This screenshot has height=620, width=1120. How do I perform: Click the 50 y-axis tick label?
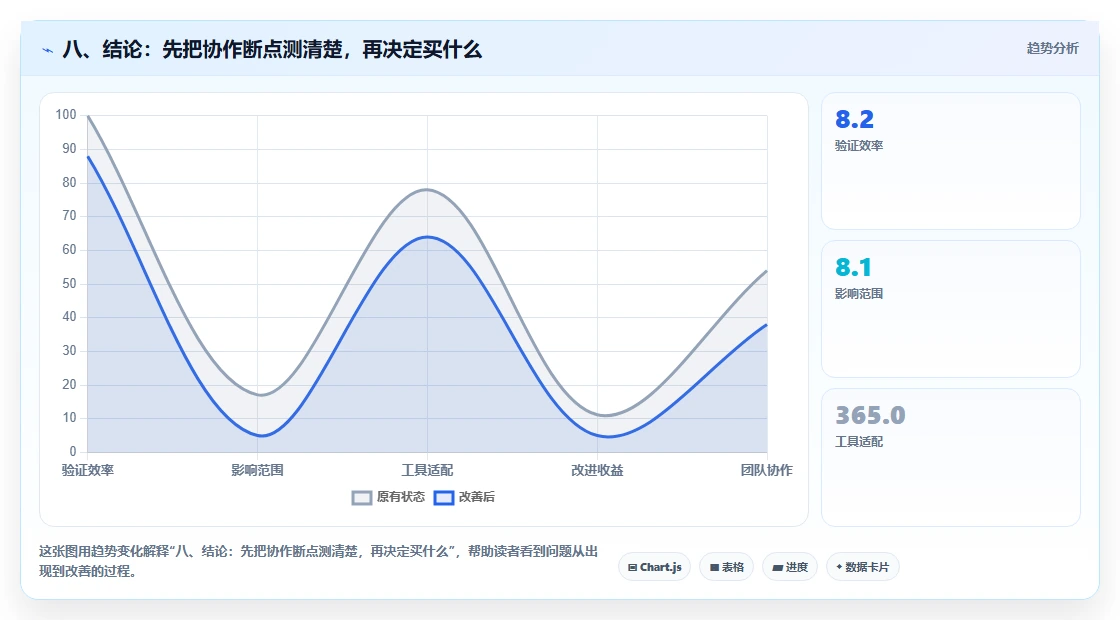tap(69, 284)
